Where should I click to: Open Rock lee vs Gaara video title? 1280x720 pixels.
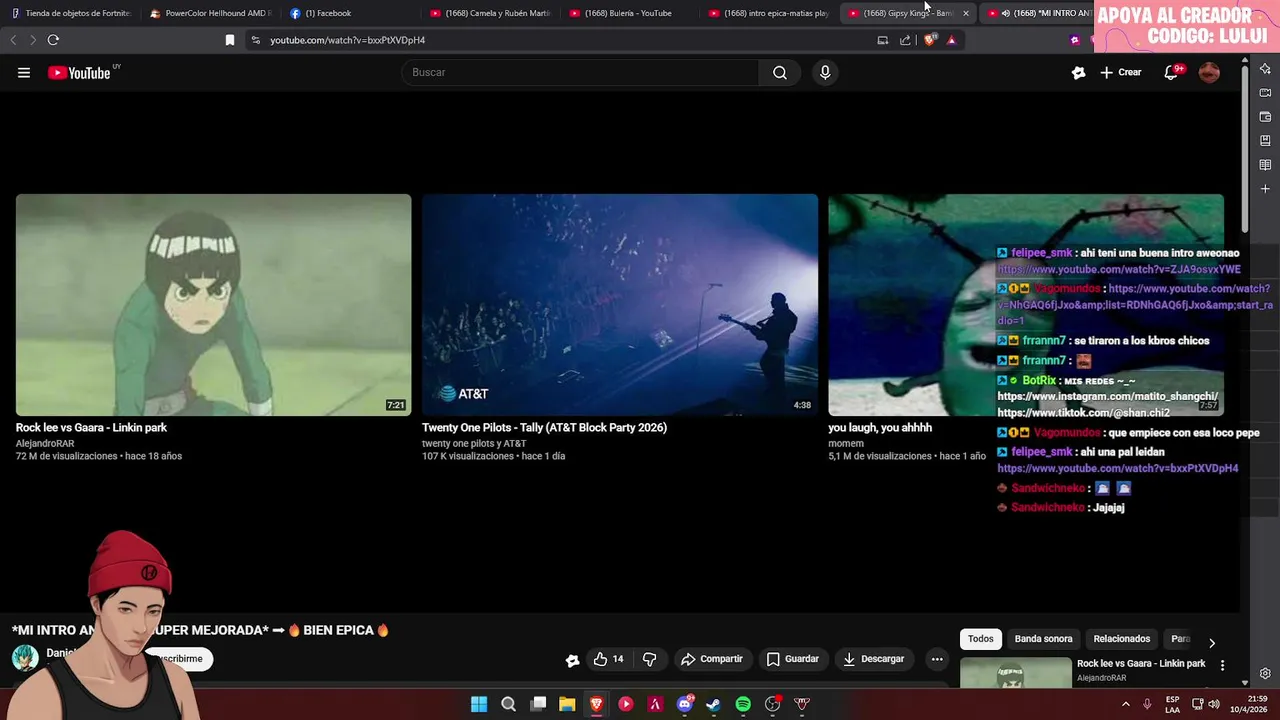tap(91, 428)
